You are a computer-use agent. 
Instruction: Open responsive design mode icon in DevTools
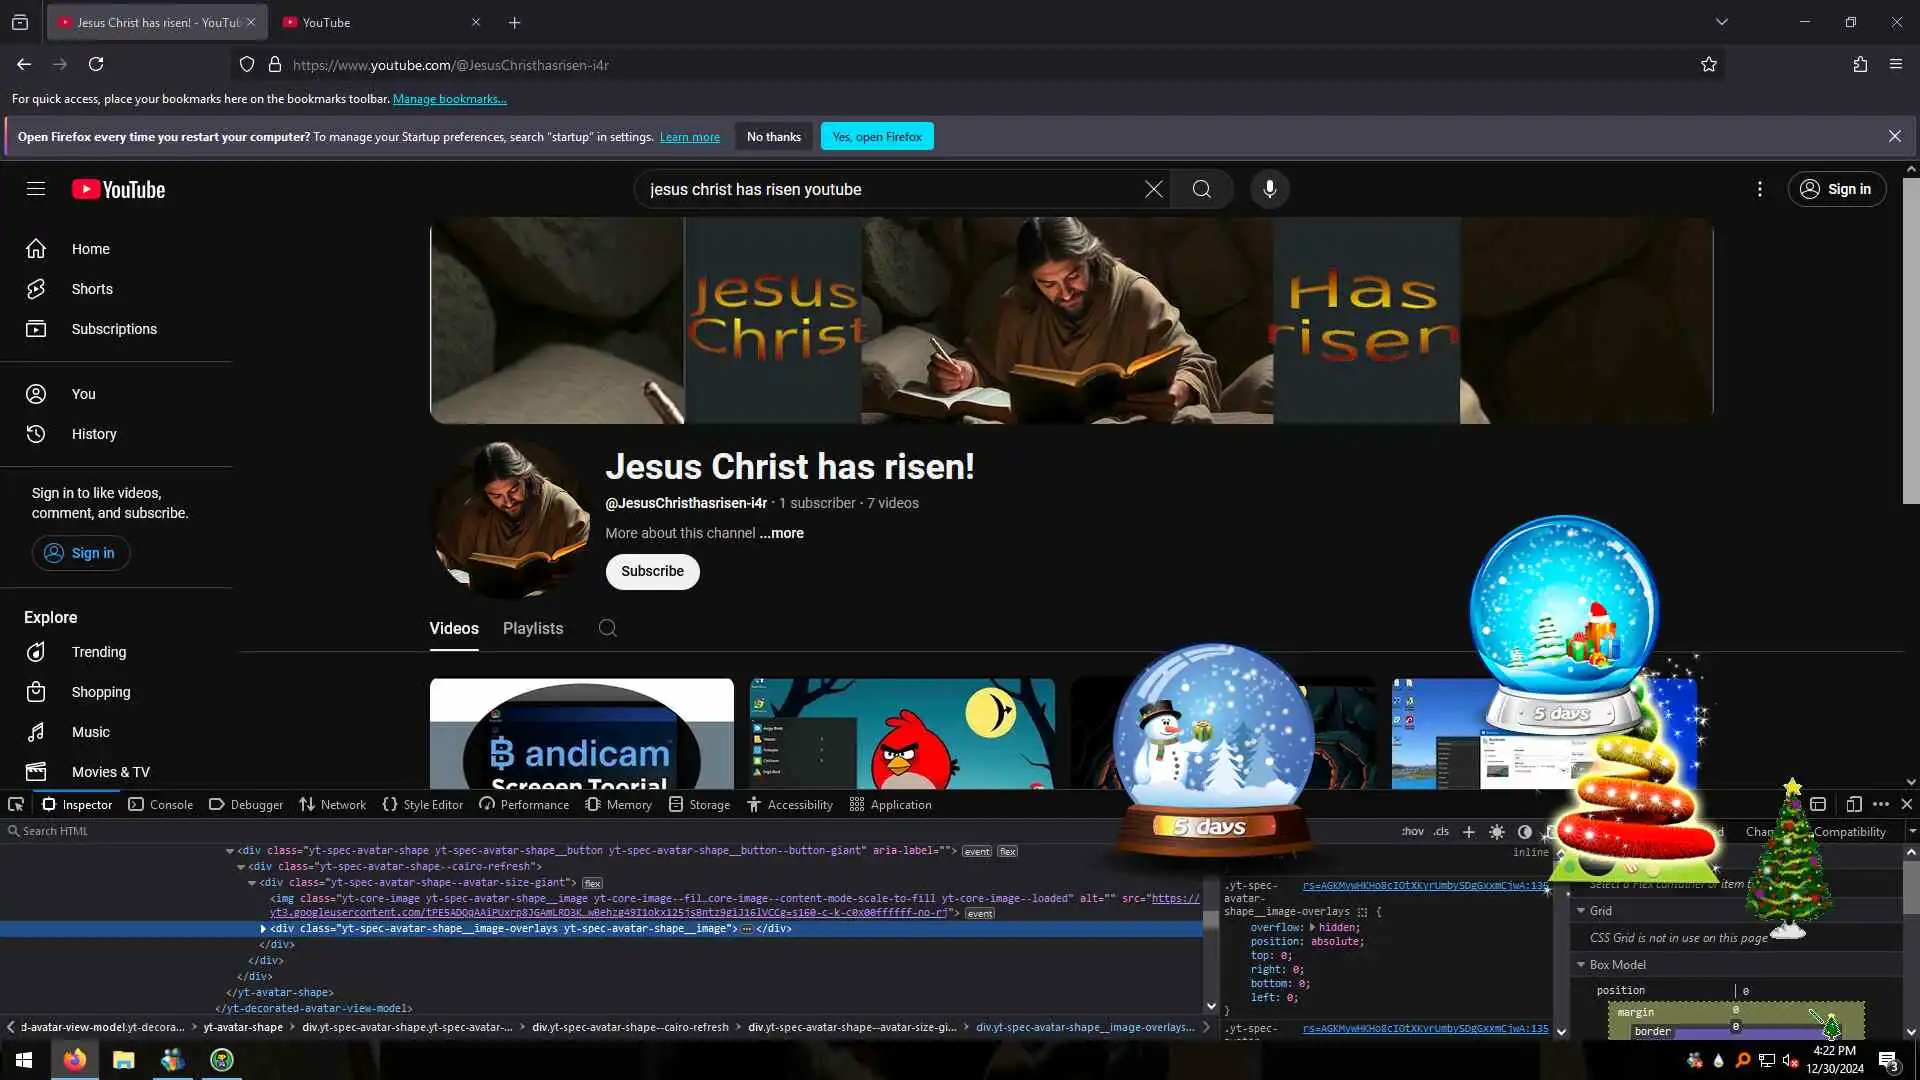click(x=1853, y=804)
